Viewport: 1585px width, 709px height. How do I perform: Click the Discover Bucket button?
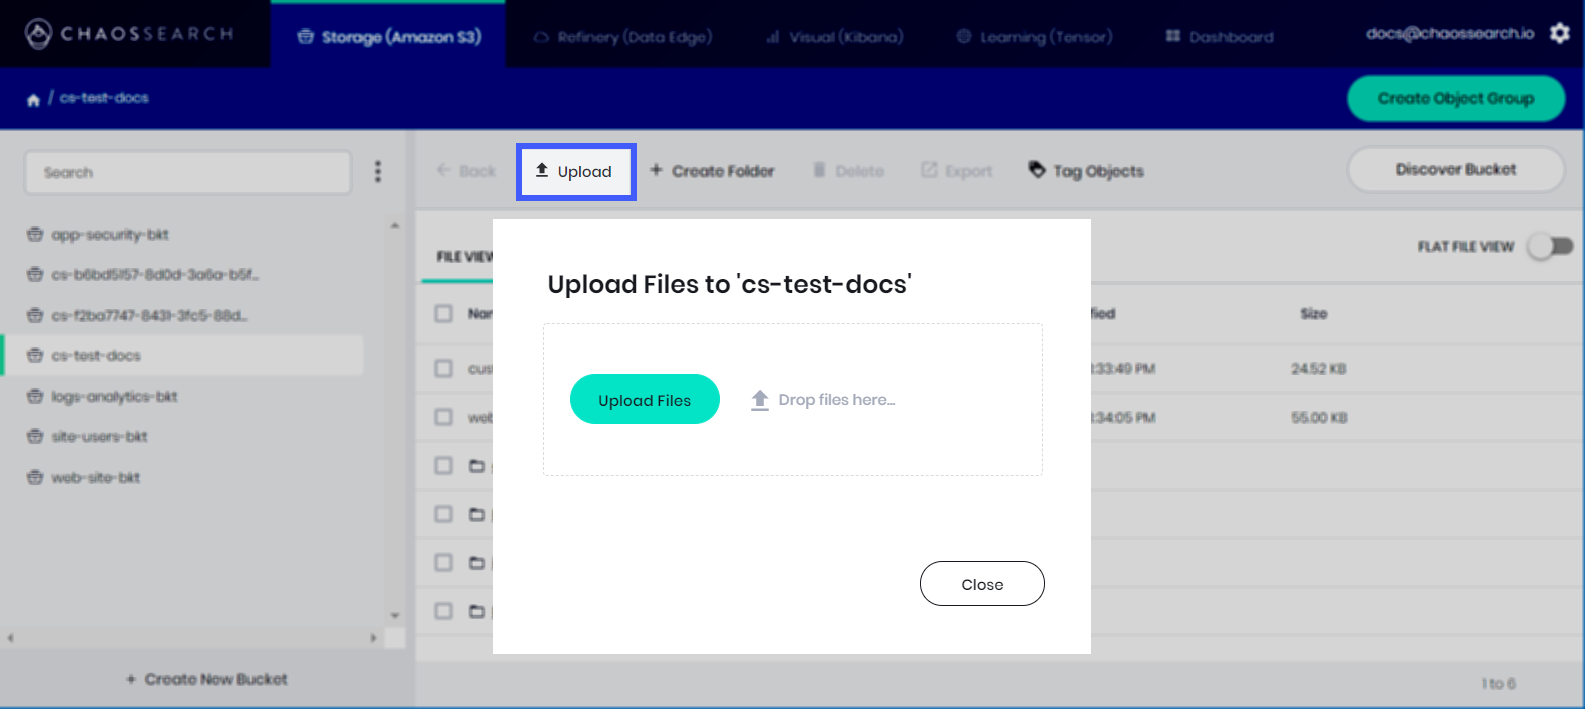click(x=1456, y=170)
